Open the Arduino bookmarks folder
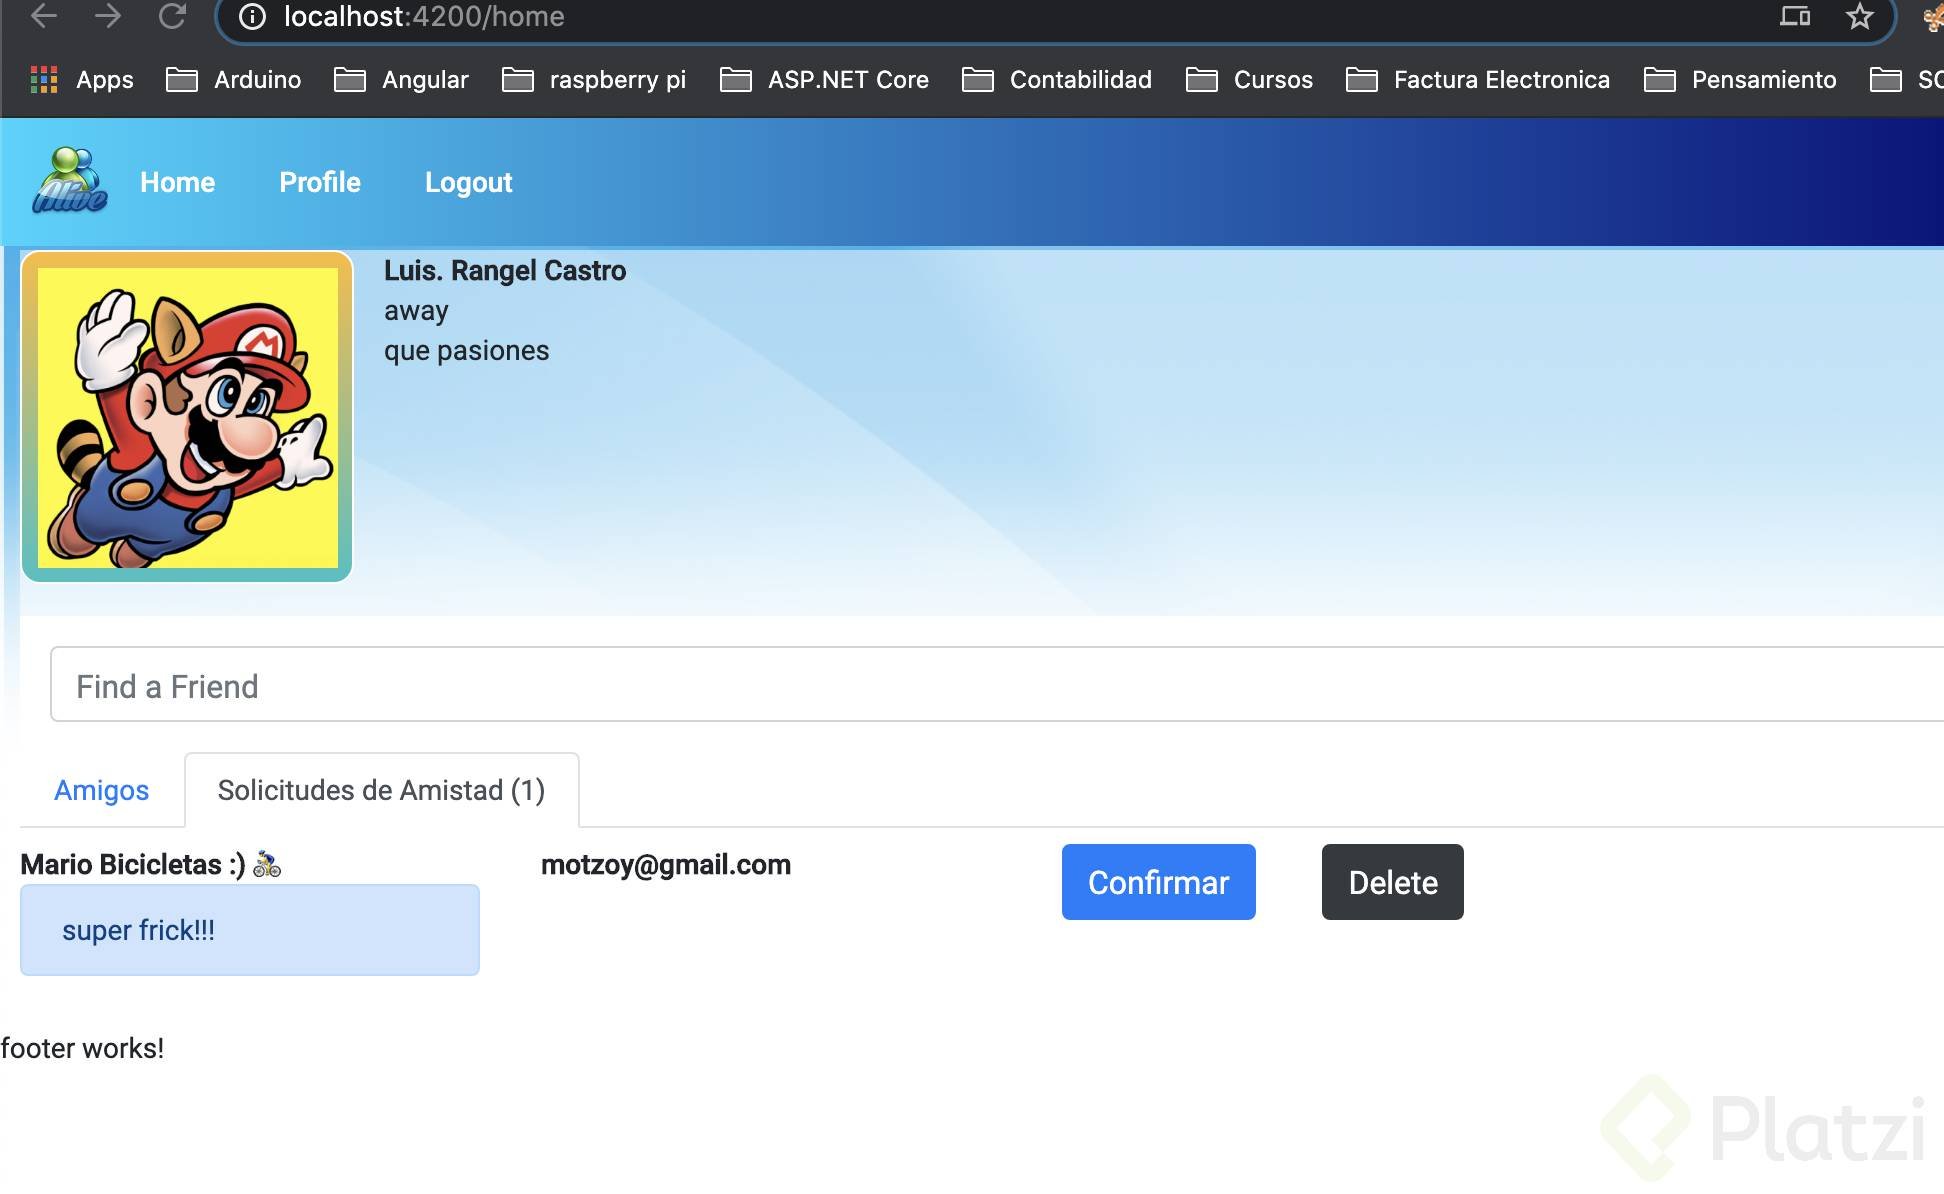1944x1194 pixels. [234, 80]
